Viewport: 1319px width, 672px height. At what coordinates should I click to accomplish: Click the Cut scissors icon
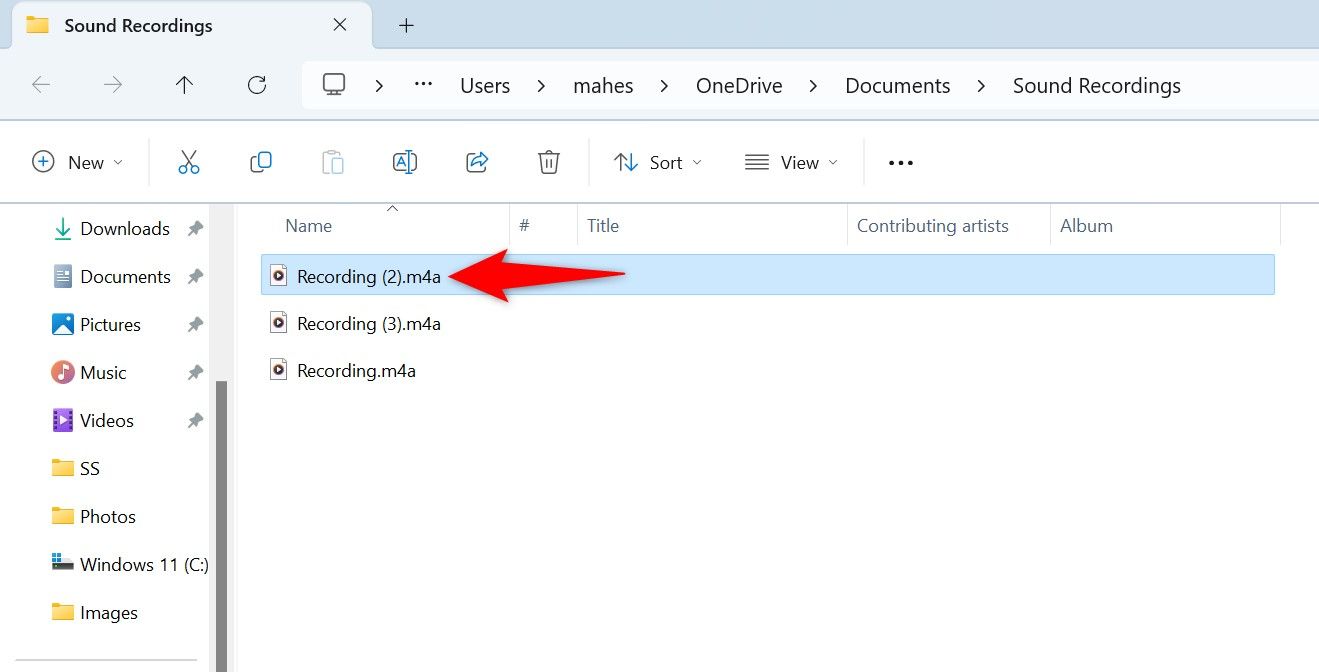pos(189,162)
